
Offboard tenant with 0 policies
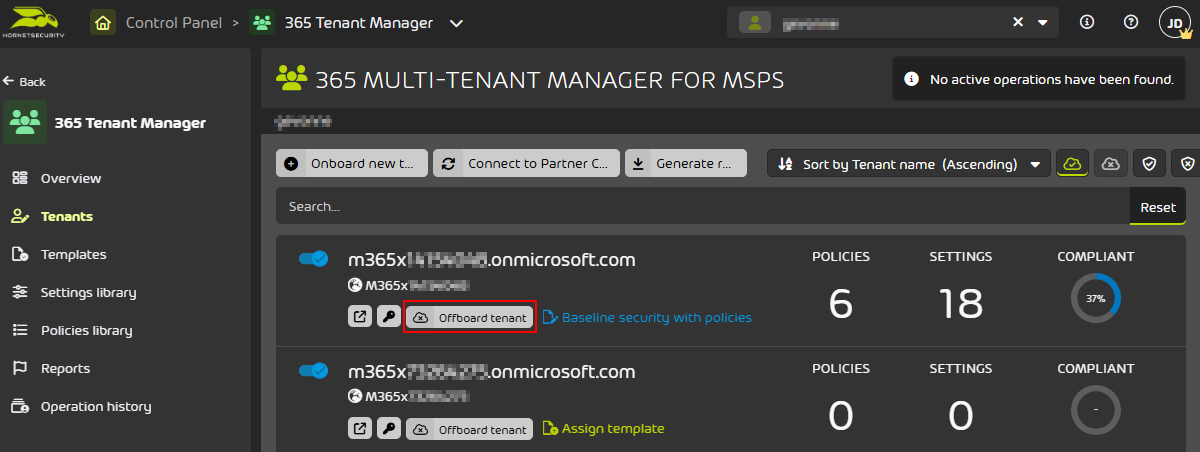point(470,429)
